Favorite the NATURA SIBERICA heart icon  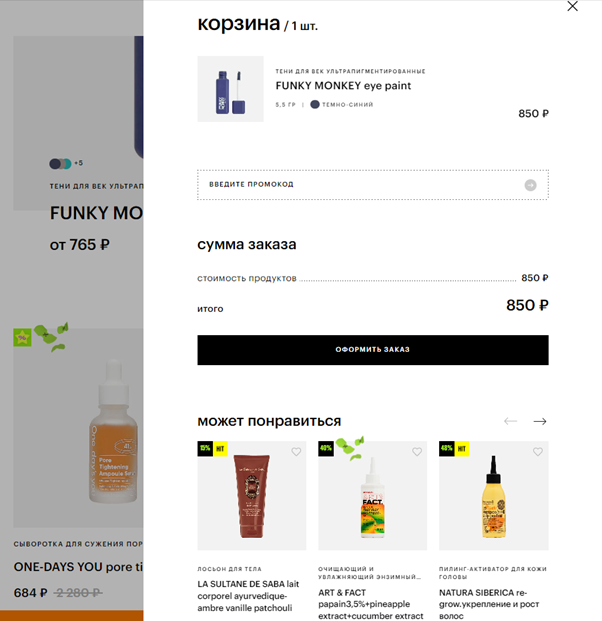[538, 451]
